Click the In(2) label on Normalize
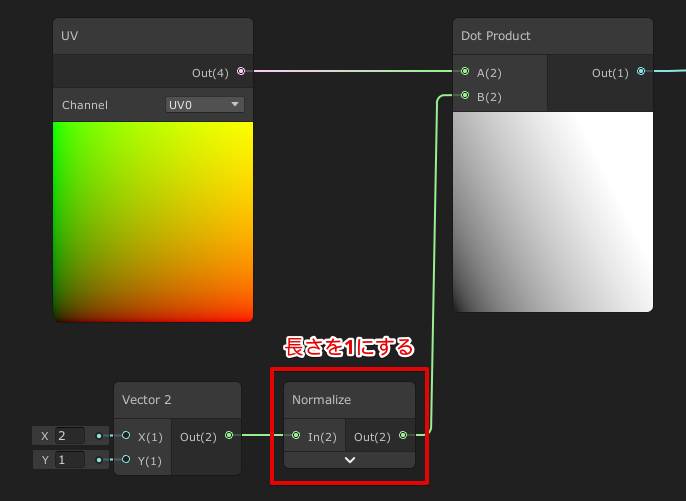This screenshot has height=501, width=686. click(x=322, y=437)
